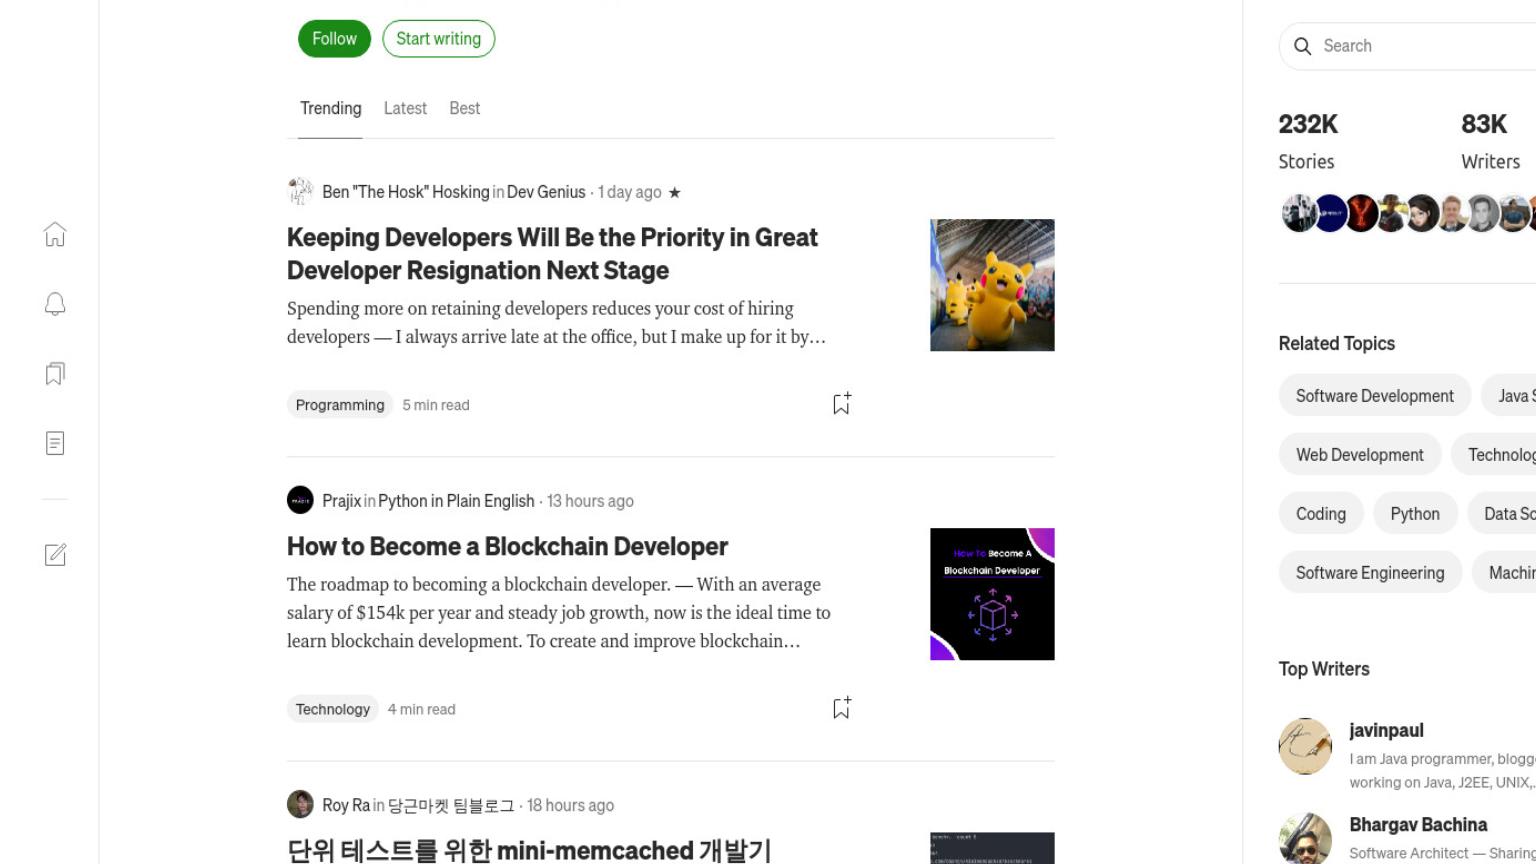The height and width of the screenshot is (864, 1536).
Task: Open notifications bell icon
Action: click(x=55, y=304)
